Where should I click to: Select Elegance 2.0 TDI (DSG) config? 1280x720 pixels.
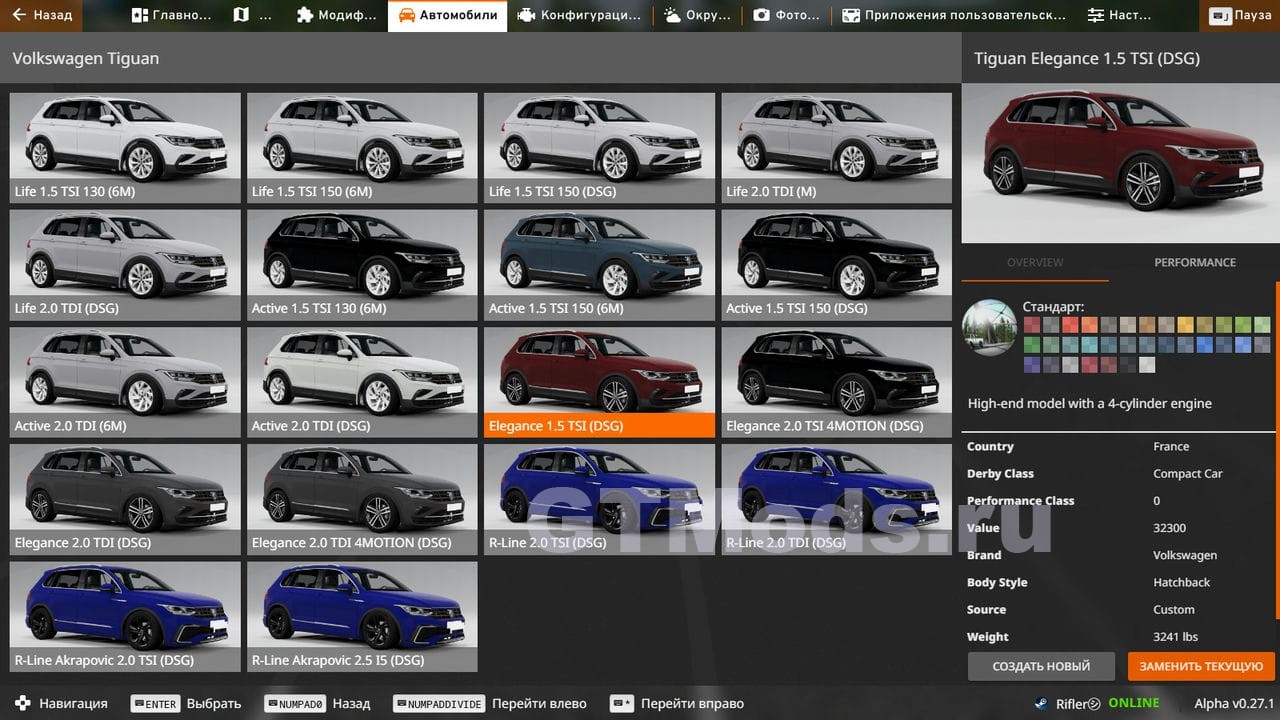[125, 500]
